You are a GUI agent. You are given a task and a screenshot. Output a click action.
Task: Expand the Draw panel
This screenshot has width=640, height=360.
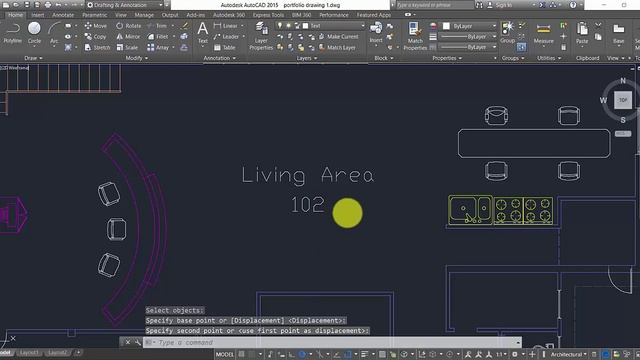point(33,58)
